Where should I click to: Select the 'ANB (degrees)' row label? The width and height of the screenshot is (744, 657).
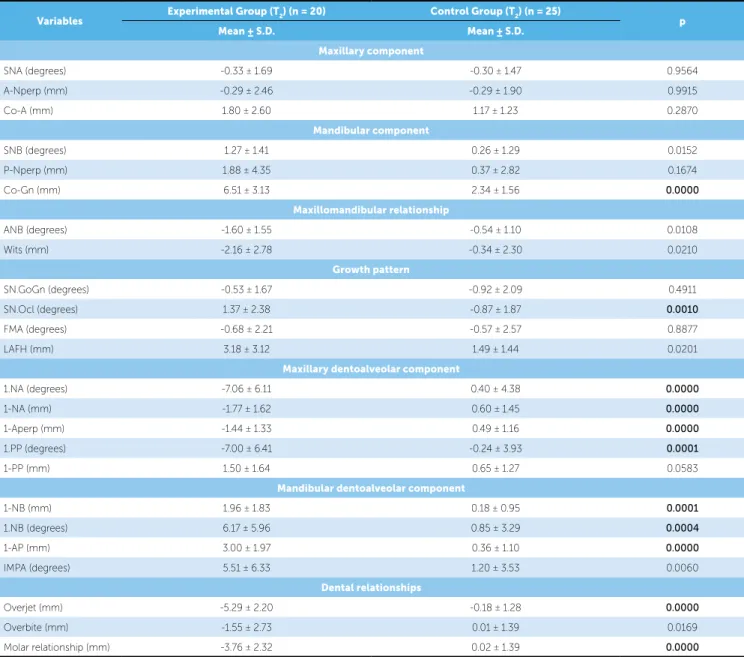click(x=35, y=230)
